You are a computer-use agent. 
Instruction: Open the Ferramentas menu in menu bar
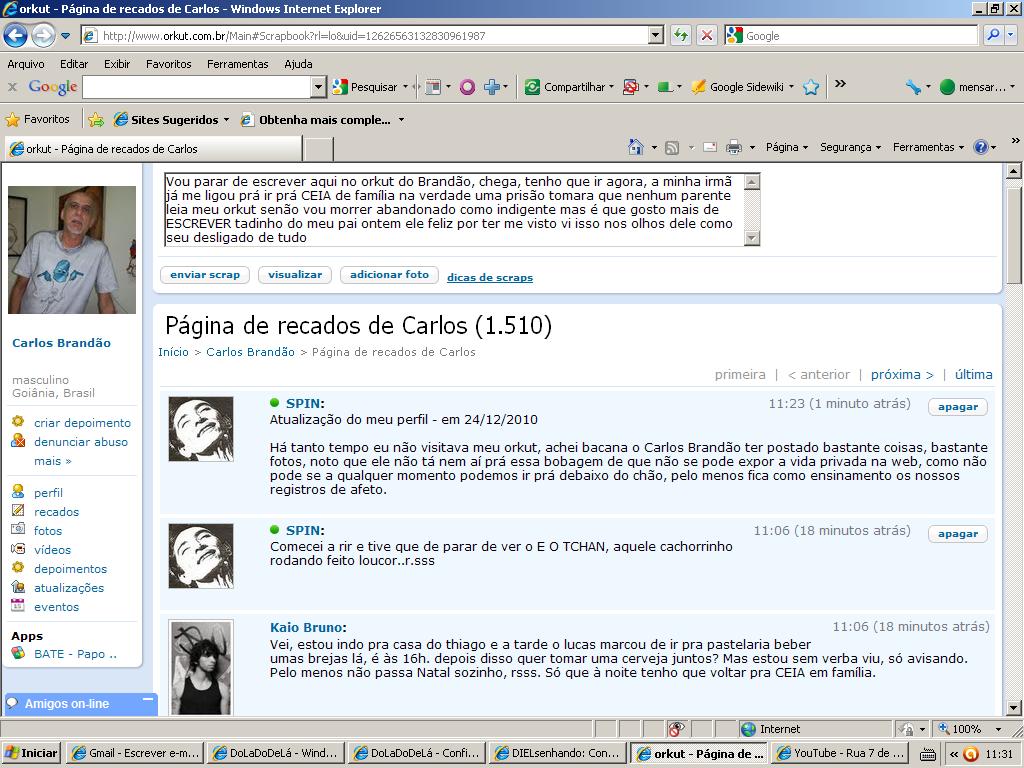pos(238,64)
